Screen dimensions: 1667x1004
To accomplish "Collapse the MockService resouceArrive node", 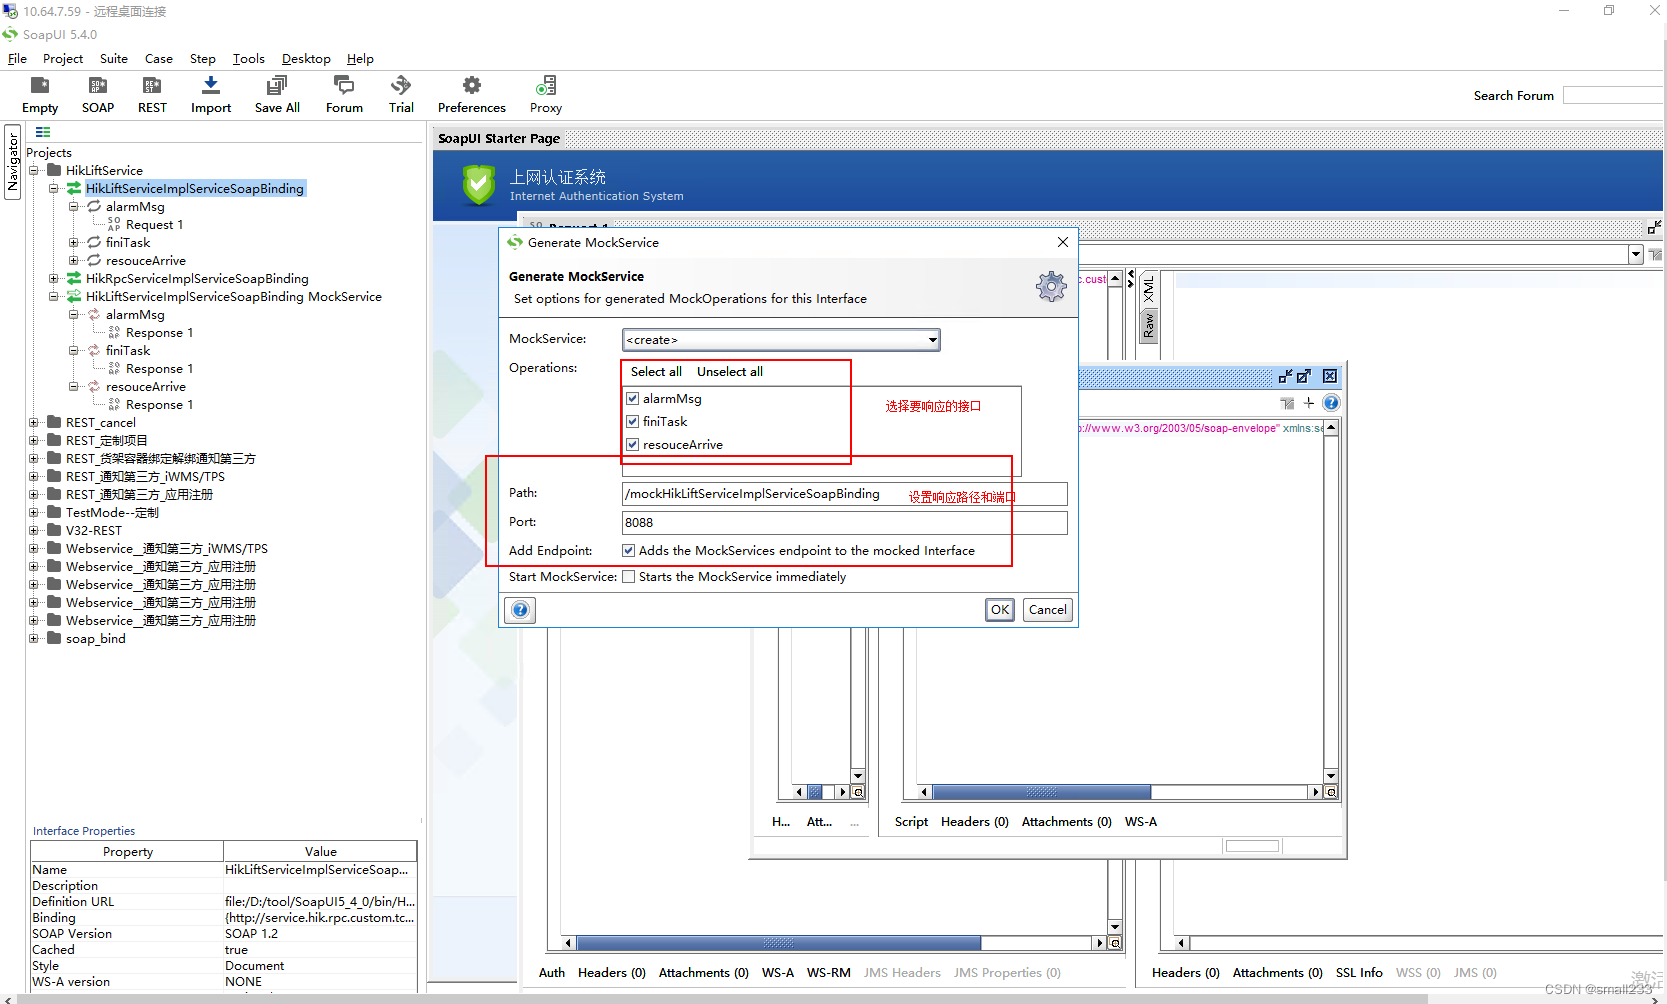I will (x=74, y=387).
